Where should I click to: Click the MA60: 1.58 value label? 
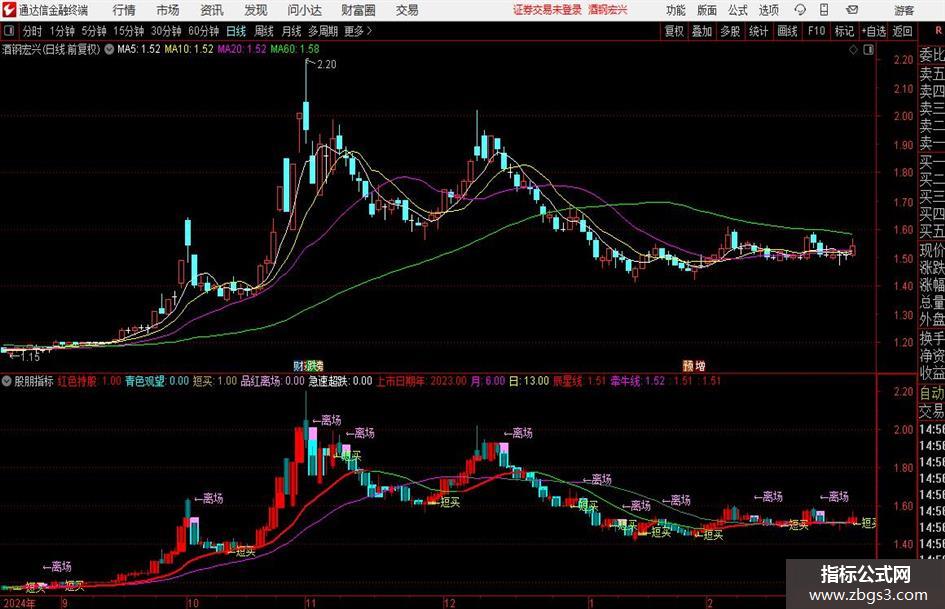pos(295,49)
